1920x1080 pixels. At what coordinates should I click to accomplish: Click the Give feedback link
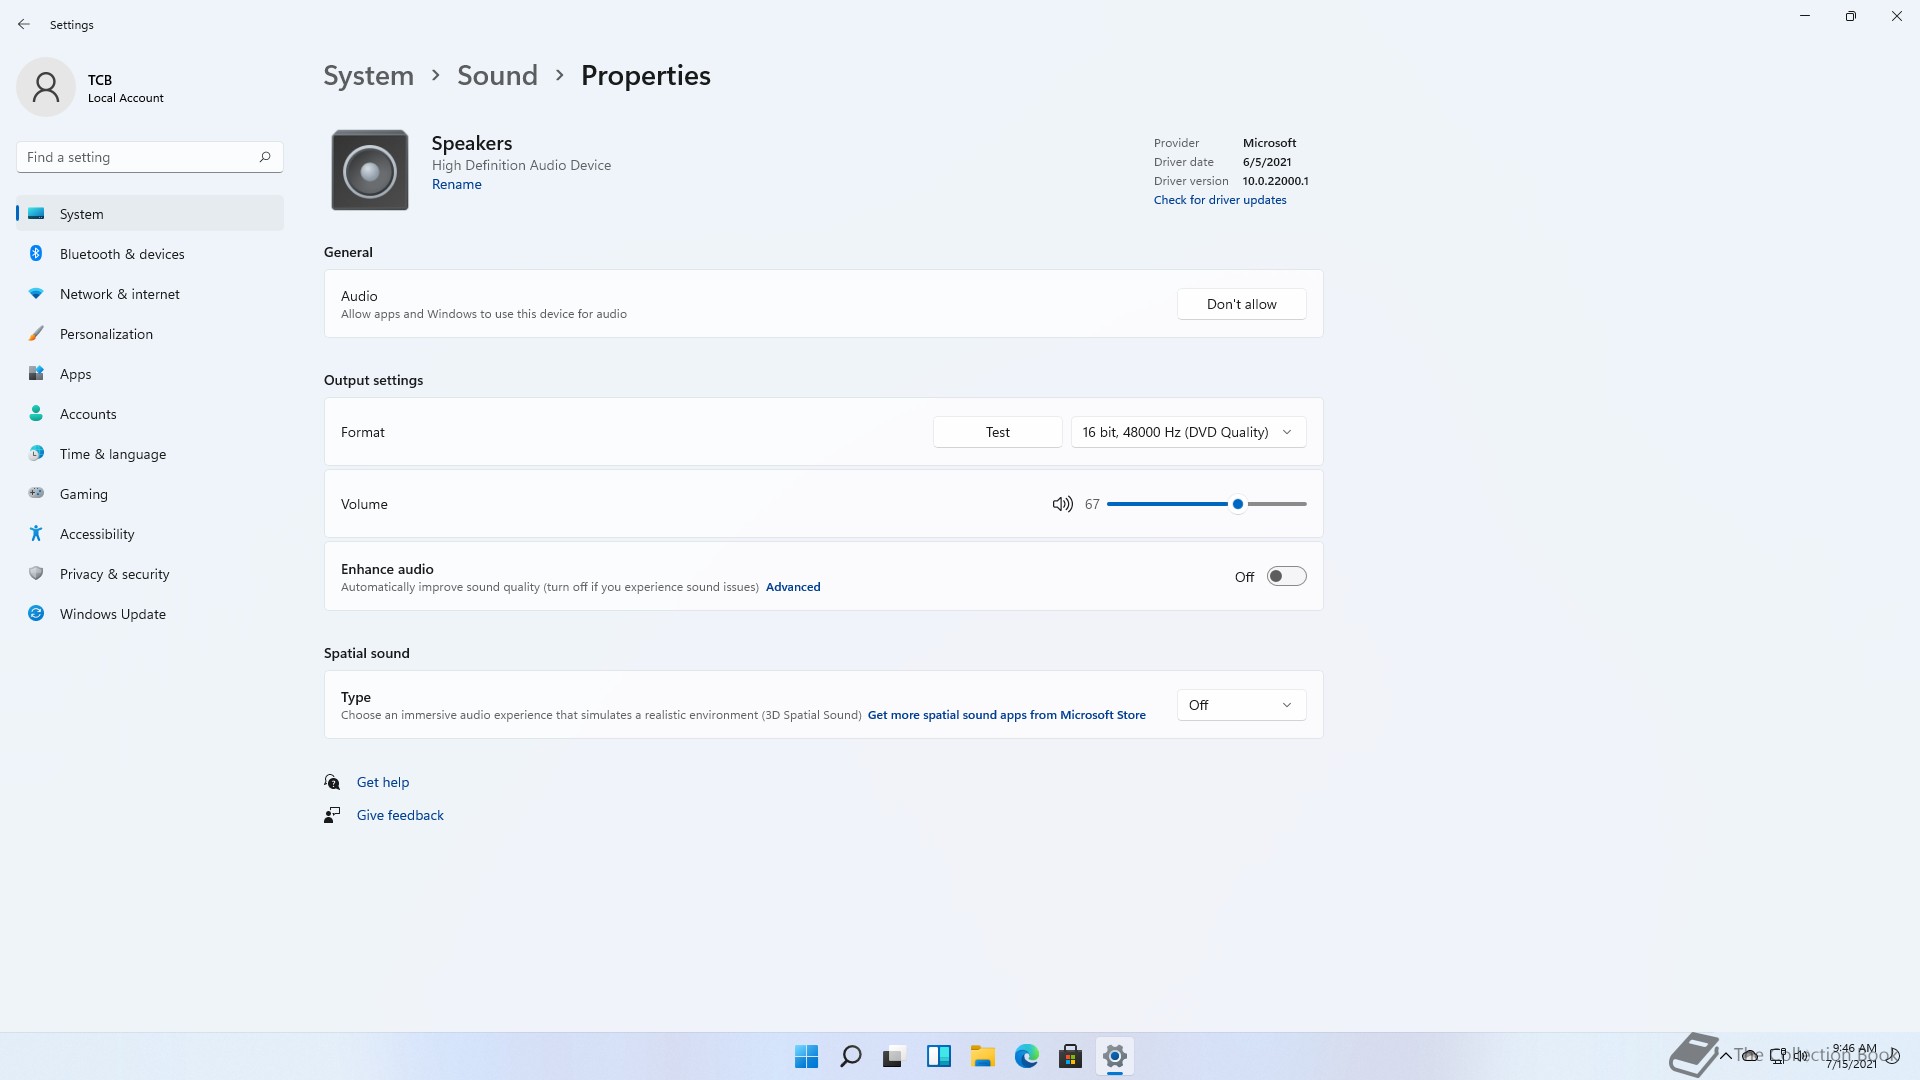tap(400, 815)
